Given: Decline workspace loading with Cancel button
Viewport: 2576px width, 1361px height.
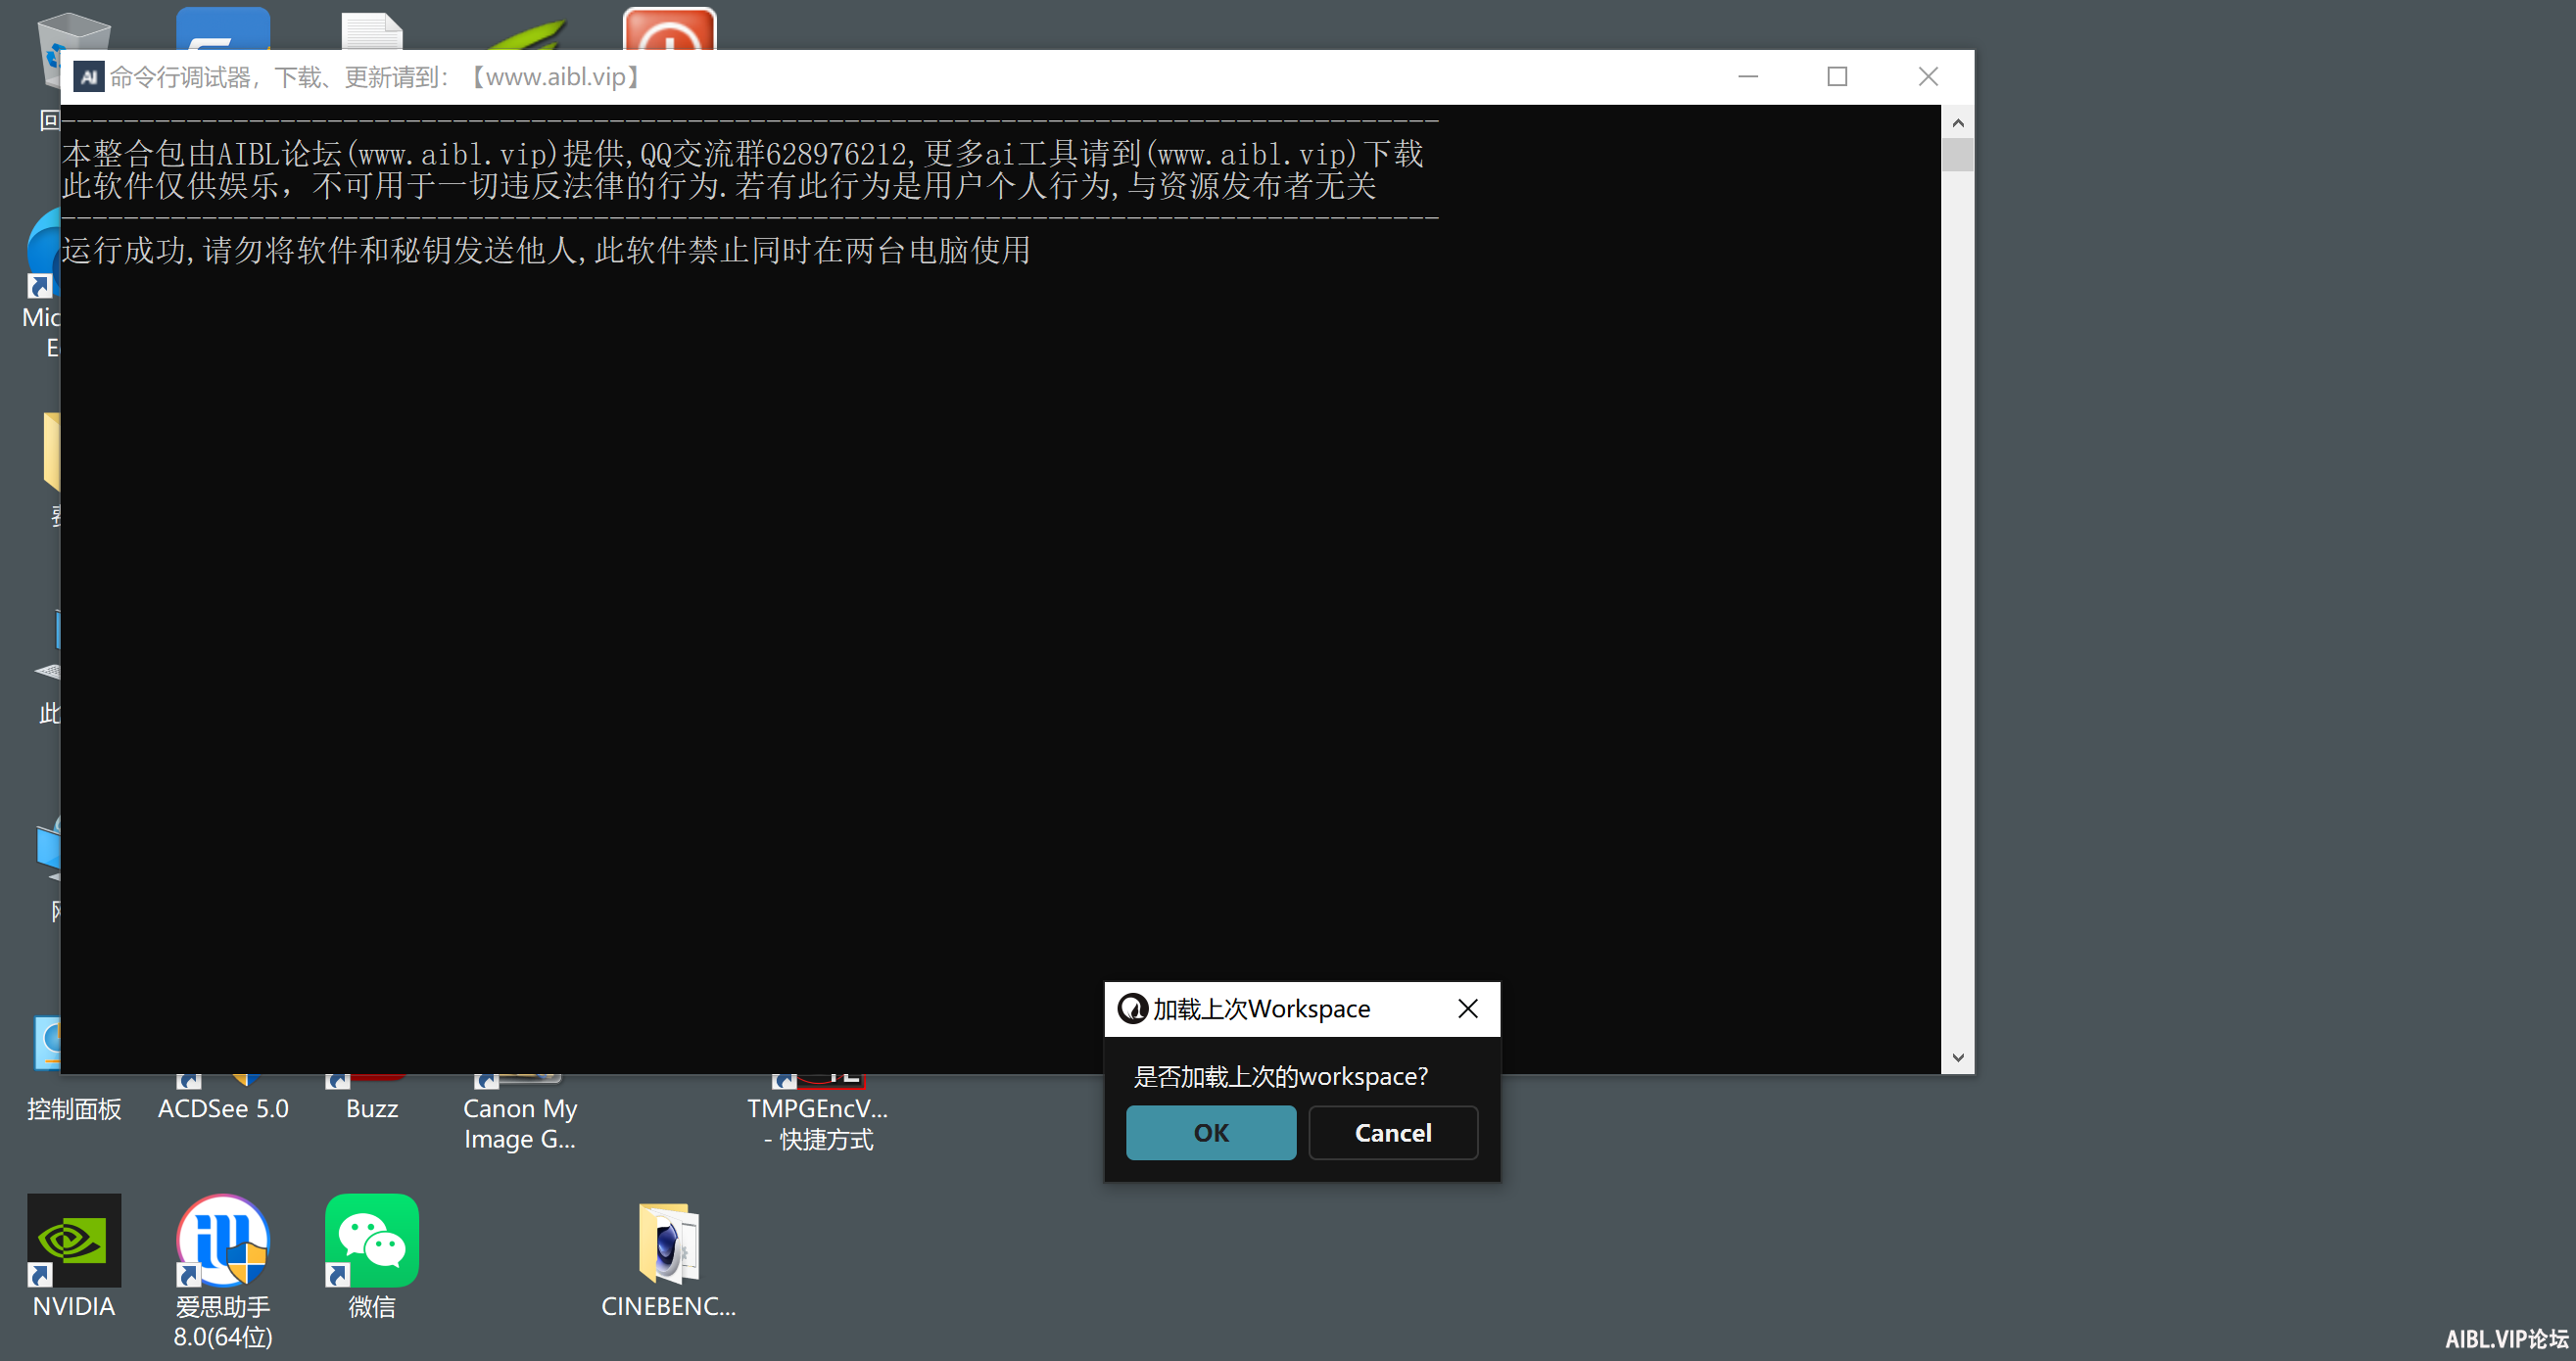Looking at the screenshot, I should 1392,1132.
